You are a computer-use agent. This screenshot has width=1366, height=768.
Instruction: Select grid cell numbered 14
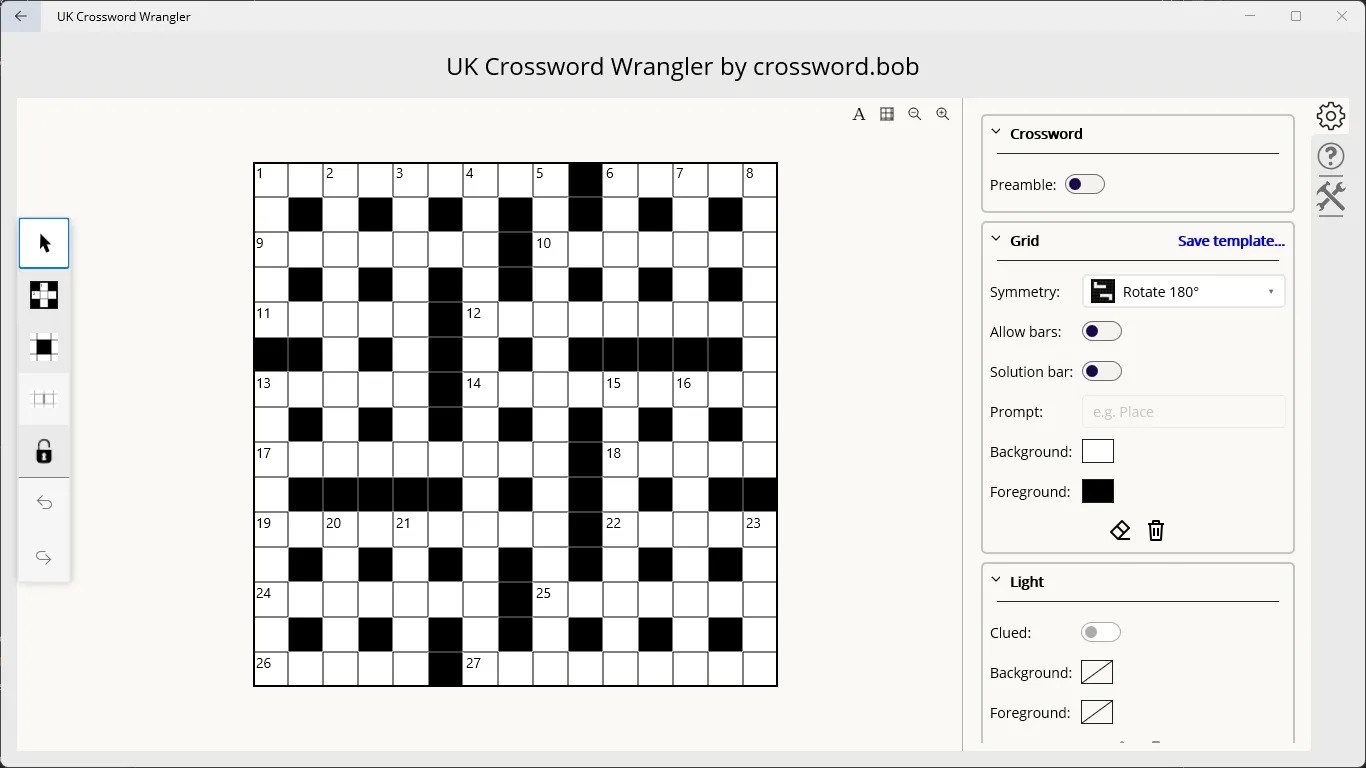tap(481, 391)
